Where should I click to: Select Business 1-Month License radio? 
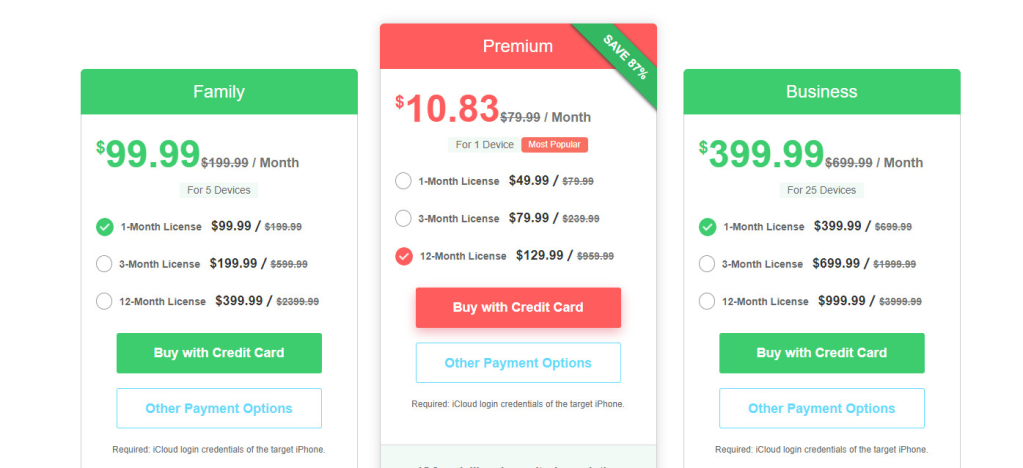click(707, 226)
